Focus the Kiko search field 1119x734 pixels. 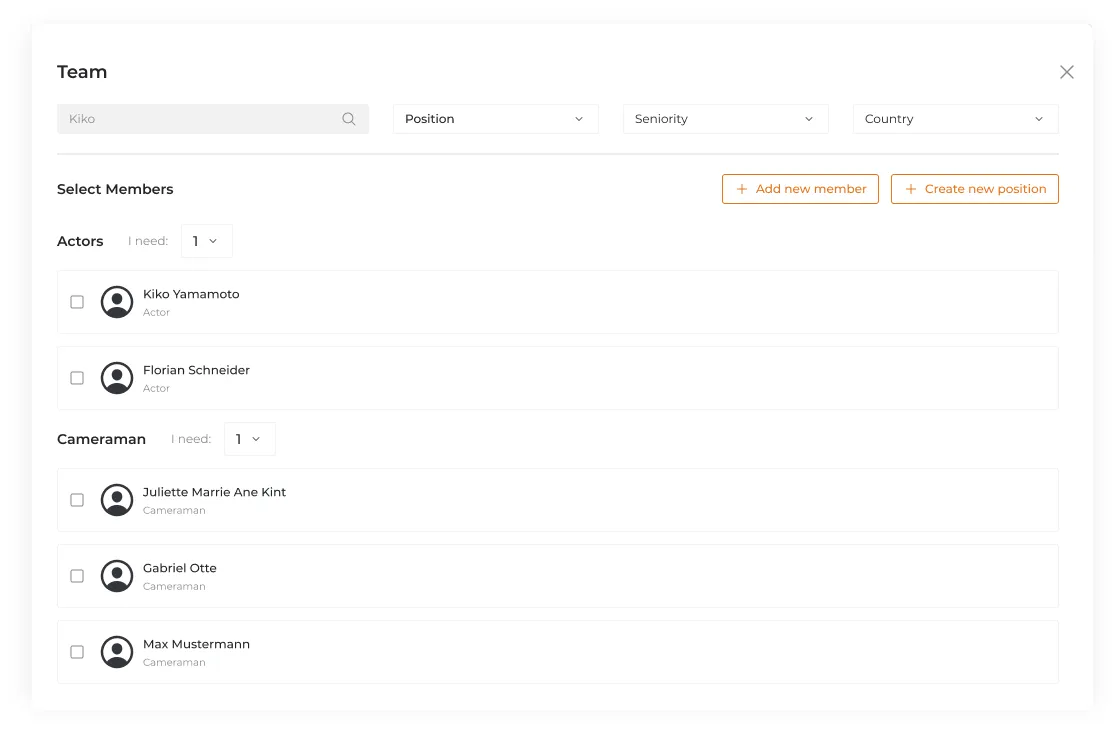click(x=200, y=119)
